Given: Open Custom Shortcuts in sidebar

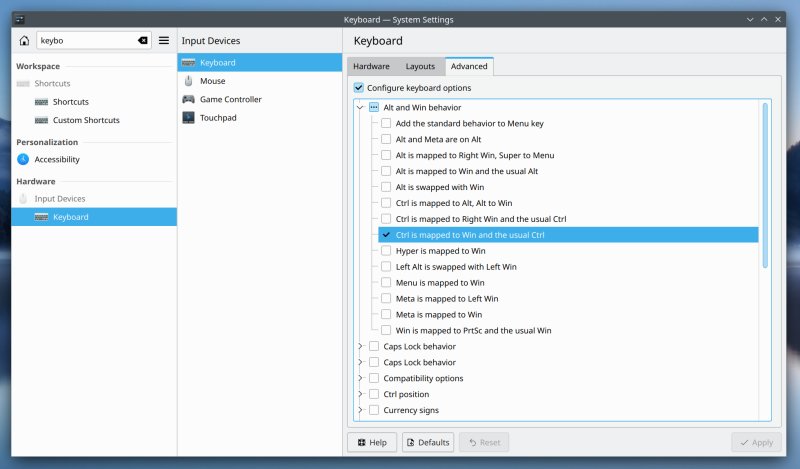Looking at the screenshot, I should coord(85,120).
